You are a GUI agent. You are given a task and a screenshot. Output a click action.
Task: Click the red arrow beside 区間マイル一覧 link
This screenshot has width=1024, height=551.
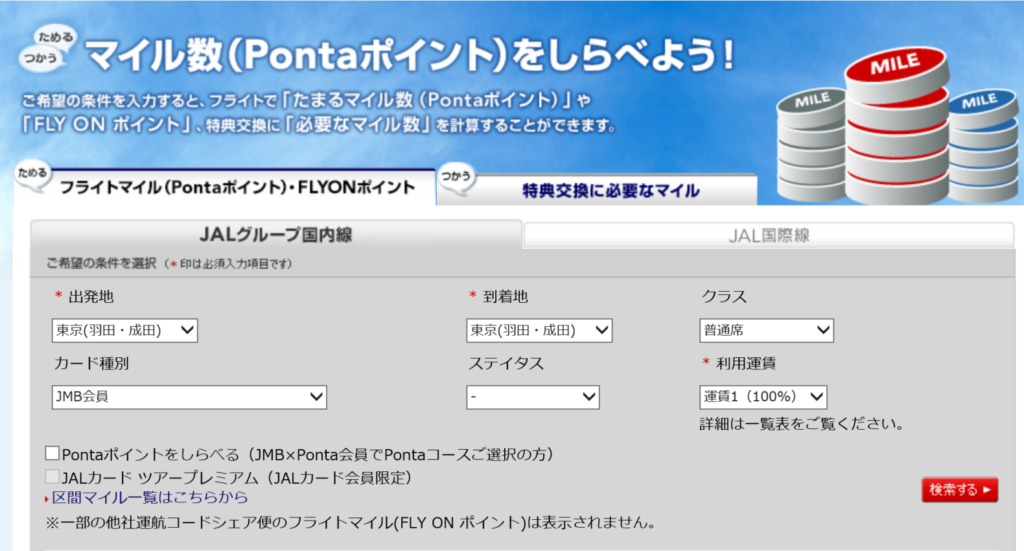46,498
